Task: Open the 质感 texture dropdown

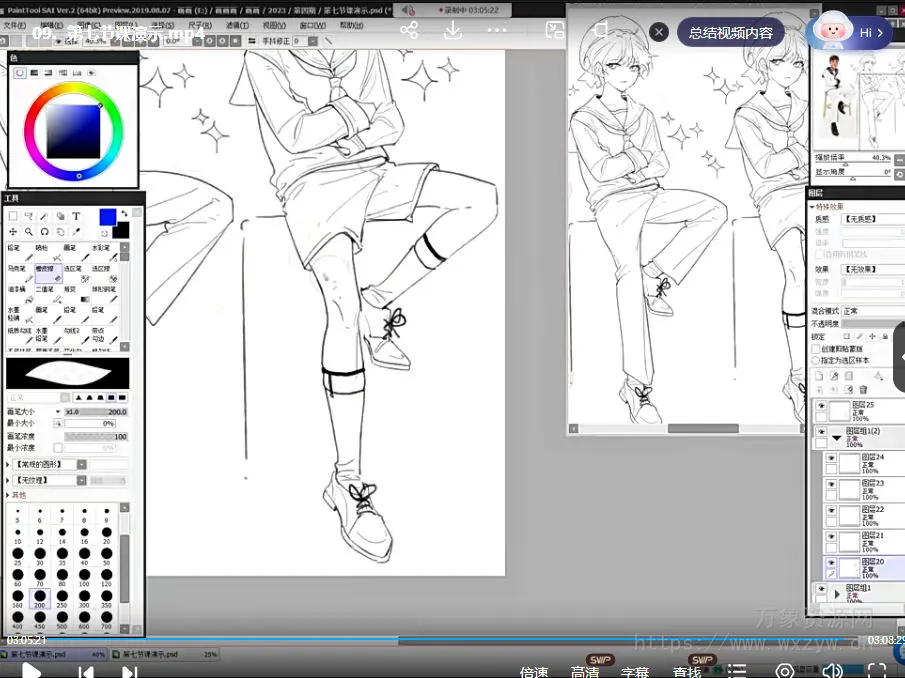Action: pyautogui.click(x=870, y=218)
